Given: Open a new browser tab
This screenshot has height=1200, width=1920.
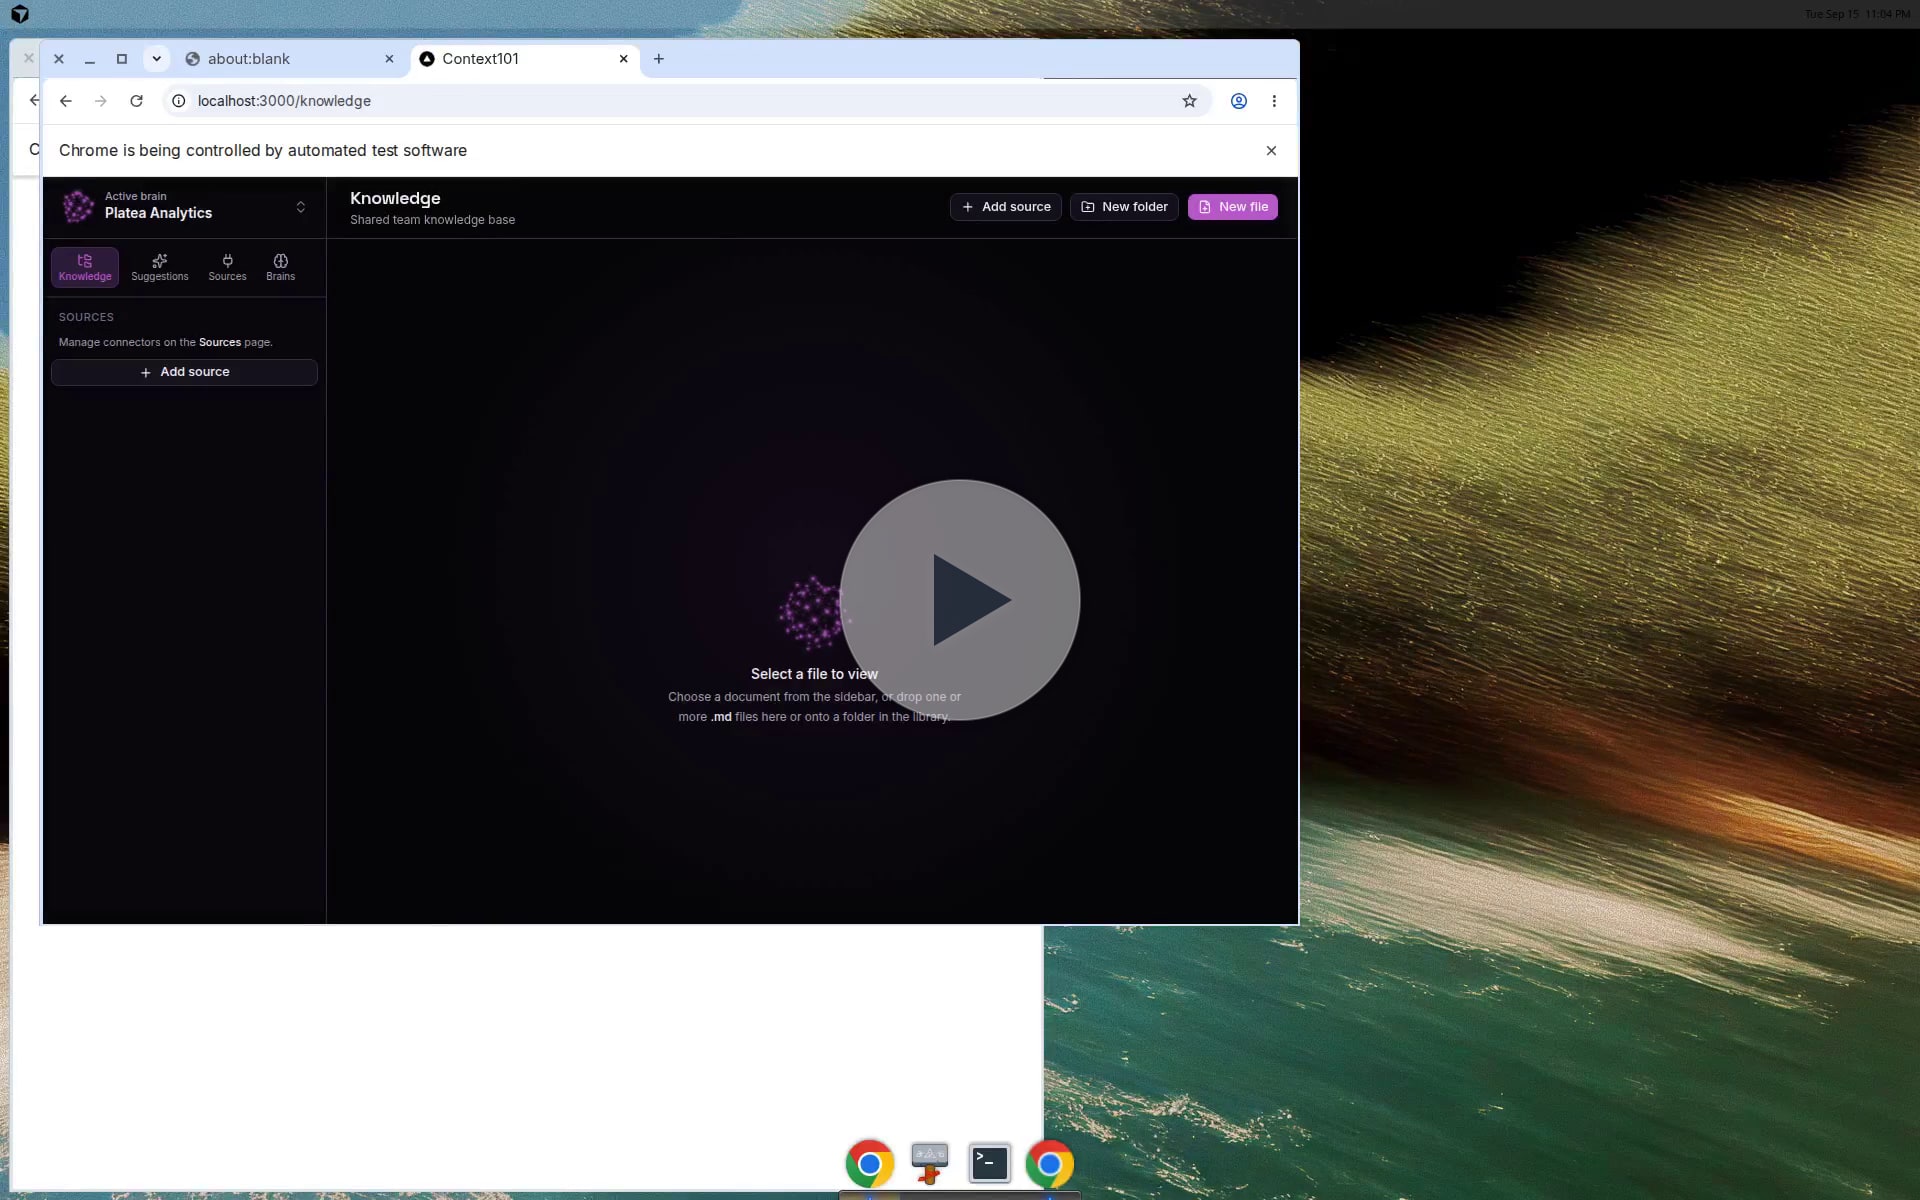Looking at the screenshot, I should (x=659, y=59).
